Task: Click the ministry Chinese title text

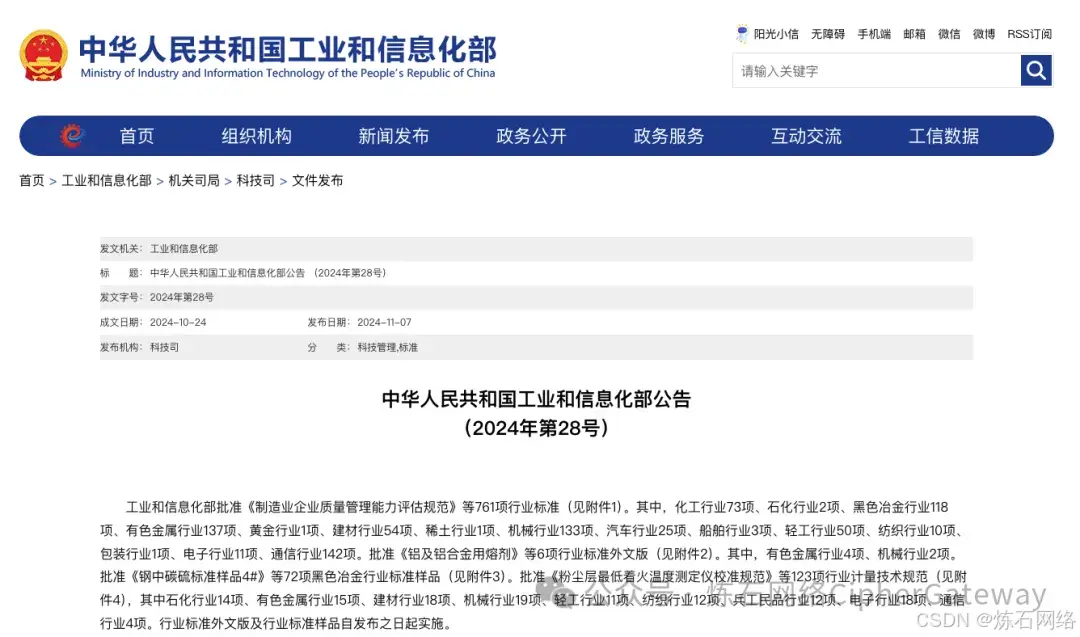Action: (288, 49)
